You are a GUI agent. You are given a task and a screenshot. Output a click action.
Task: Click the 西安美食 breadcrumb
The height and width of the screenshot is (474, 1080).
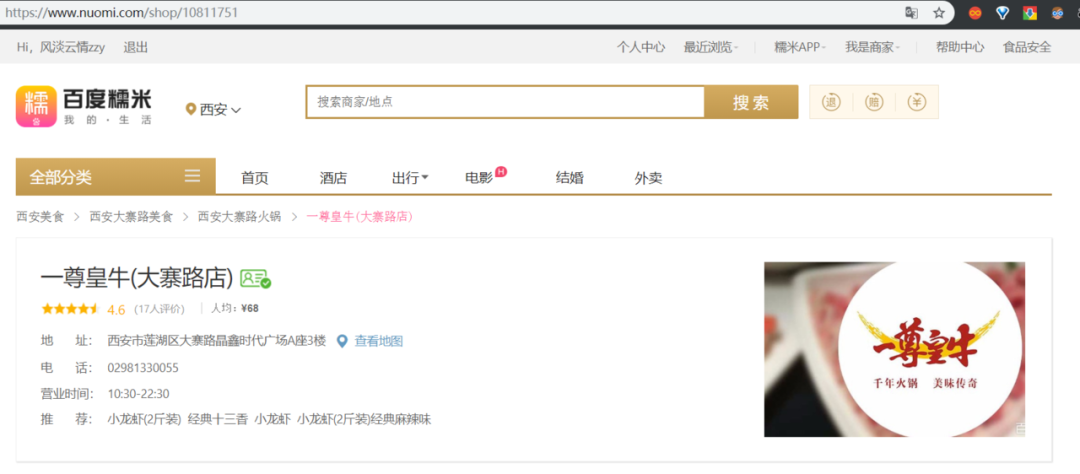pos(40,217)
